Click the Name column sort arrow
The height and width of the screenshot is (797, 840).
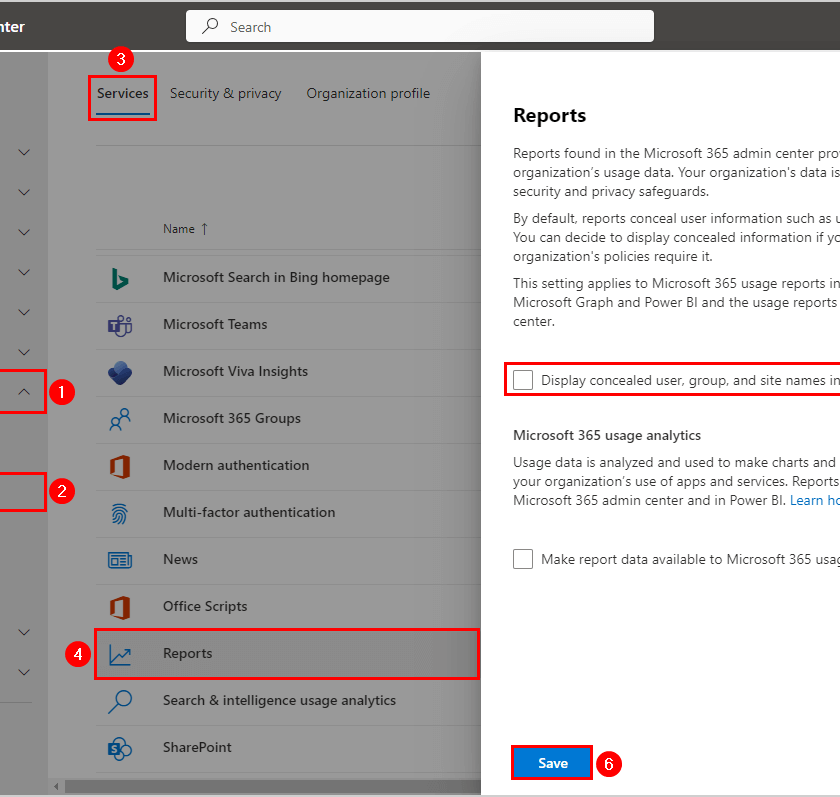pyautogui.click(x=205, y=229)
